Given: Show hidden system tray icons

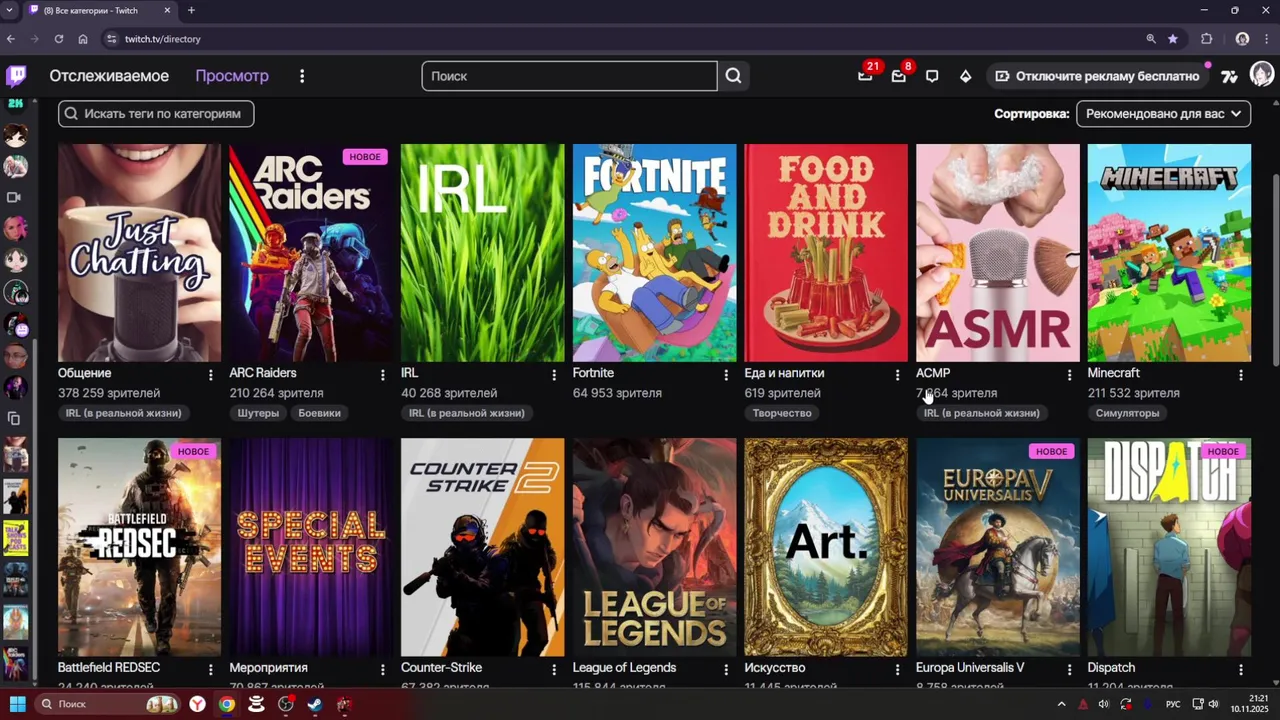Looking at the screenshot, I should tap(1062, 704).
